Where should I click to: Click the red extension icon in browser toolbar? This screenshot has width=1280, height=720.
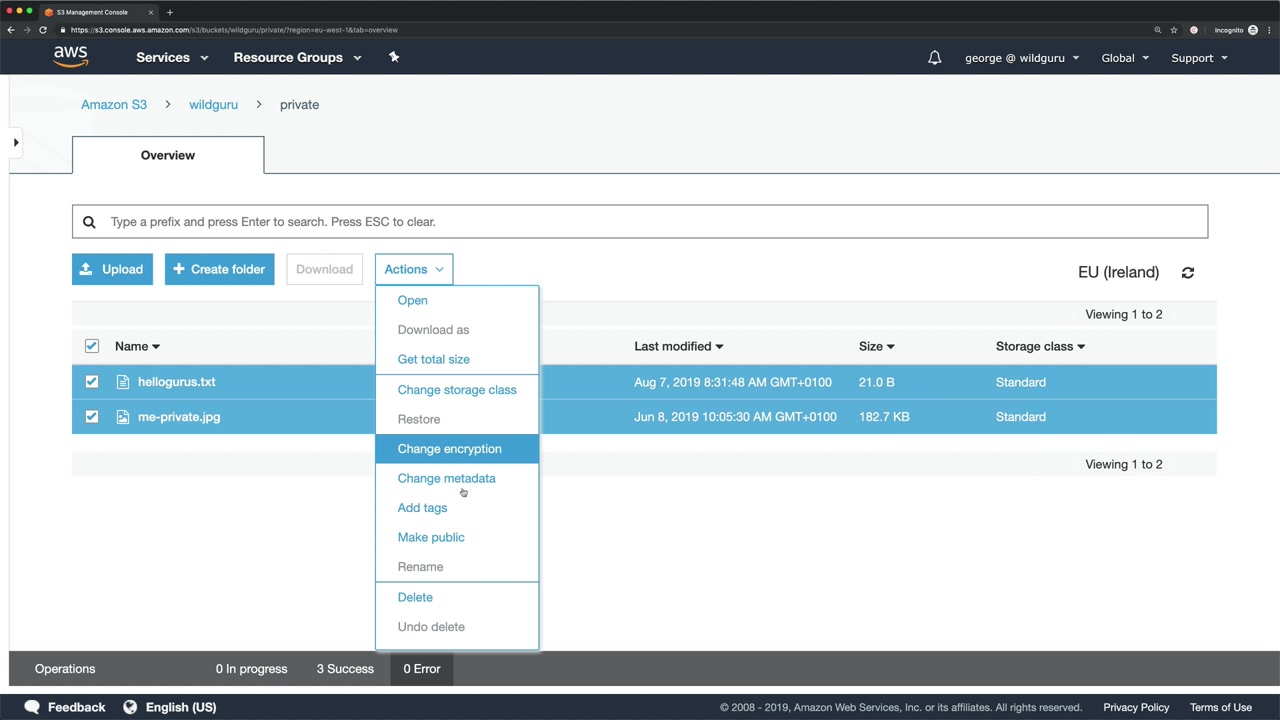pos(1193,30)
